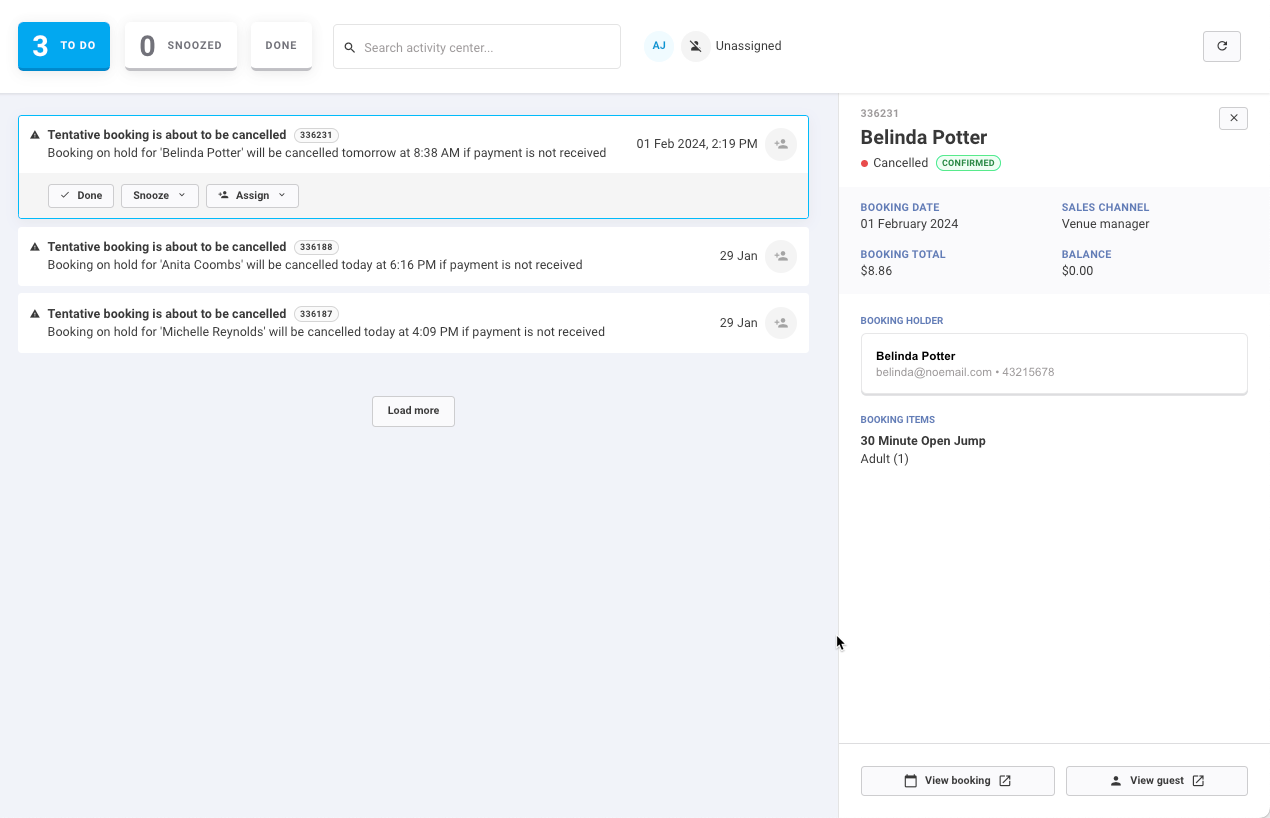Viewport: 1270px width, 818px height.
Task: Click Booking total value $8.86
Action: 876,271
